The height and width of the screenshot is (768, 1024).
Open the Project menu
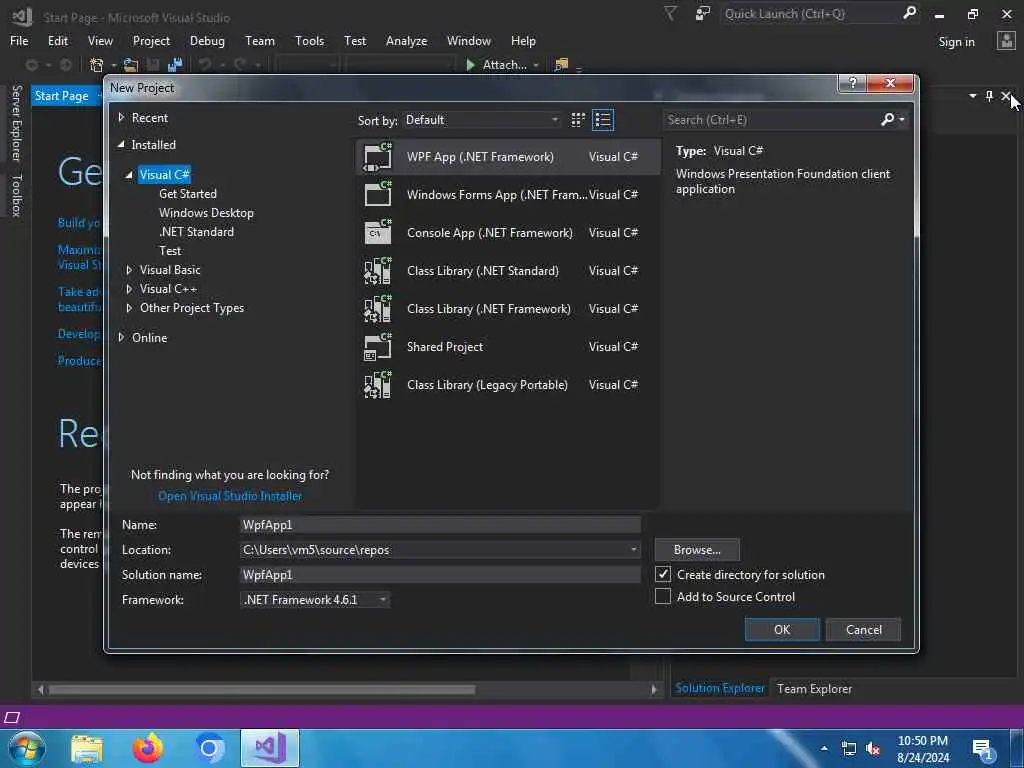click(x=151, y=40)
